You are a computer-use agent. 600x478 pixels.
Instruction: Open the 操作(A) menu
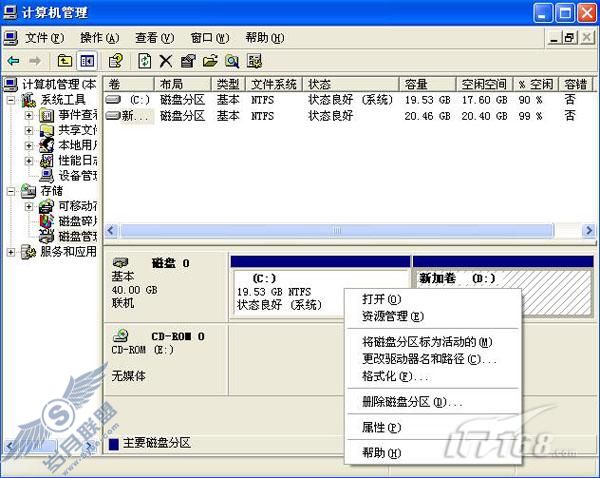[x=100, y=38]
